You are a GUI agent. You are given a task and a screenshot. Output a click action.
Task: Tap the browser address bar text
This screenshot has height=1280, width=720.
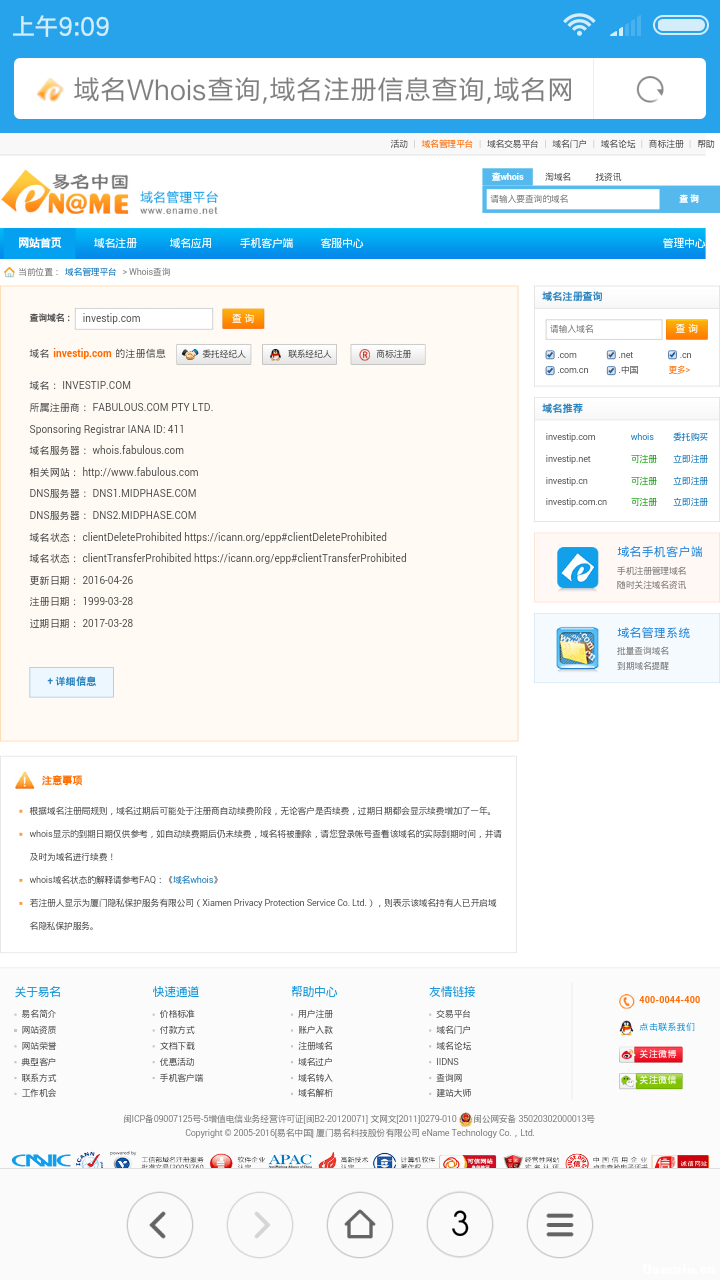323,90
